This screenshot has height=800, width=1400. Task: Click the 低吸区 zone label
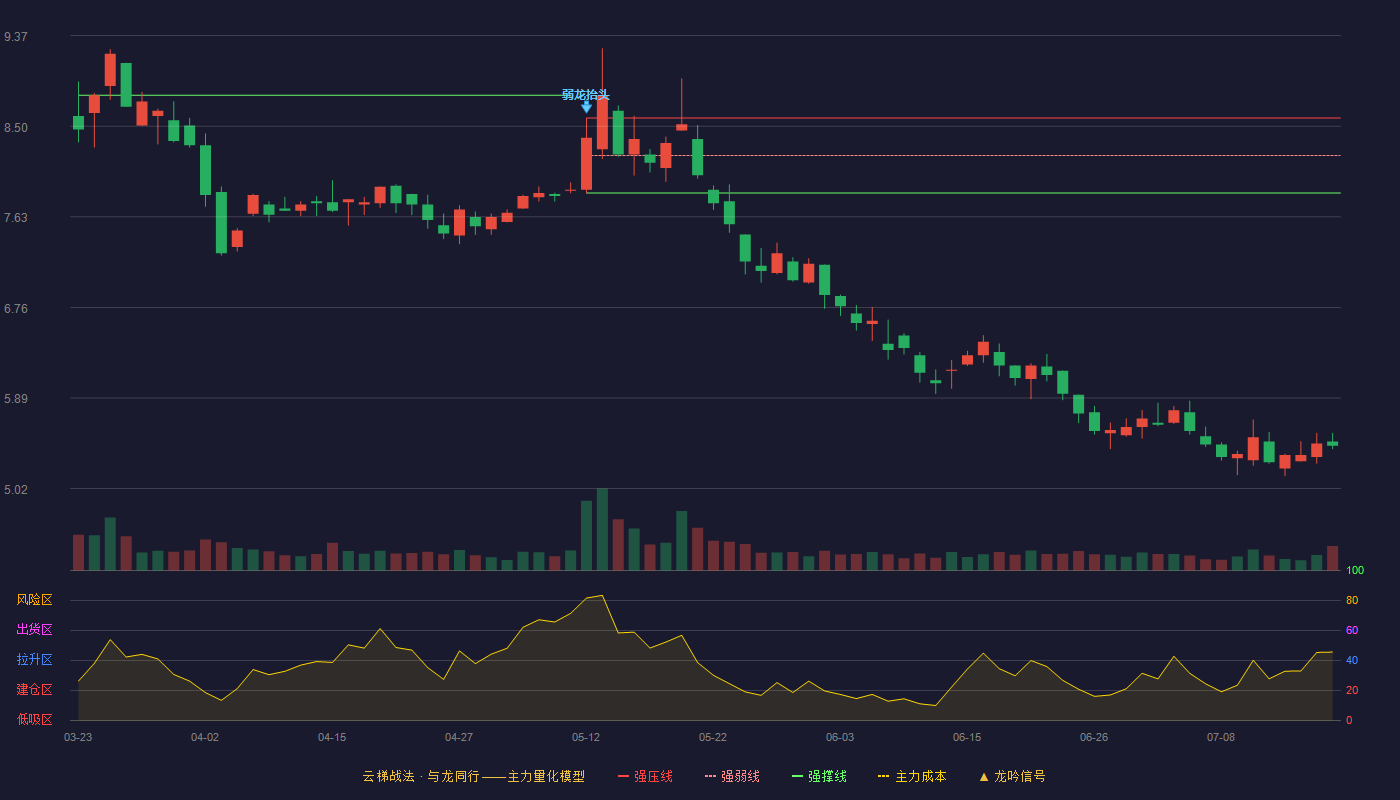coord(34,719)
